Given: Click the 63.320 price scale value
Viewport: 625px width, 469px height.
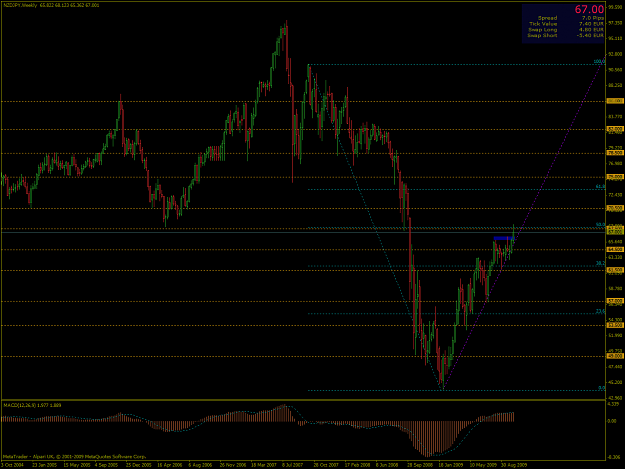Looking at the screenshot, I should [x=615, y=257].
